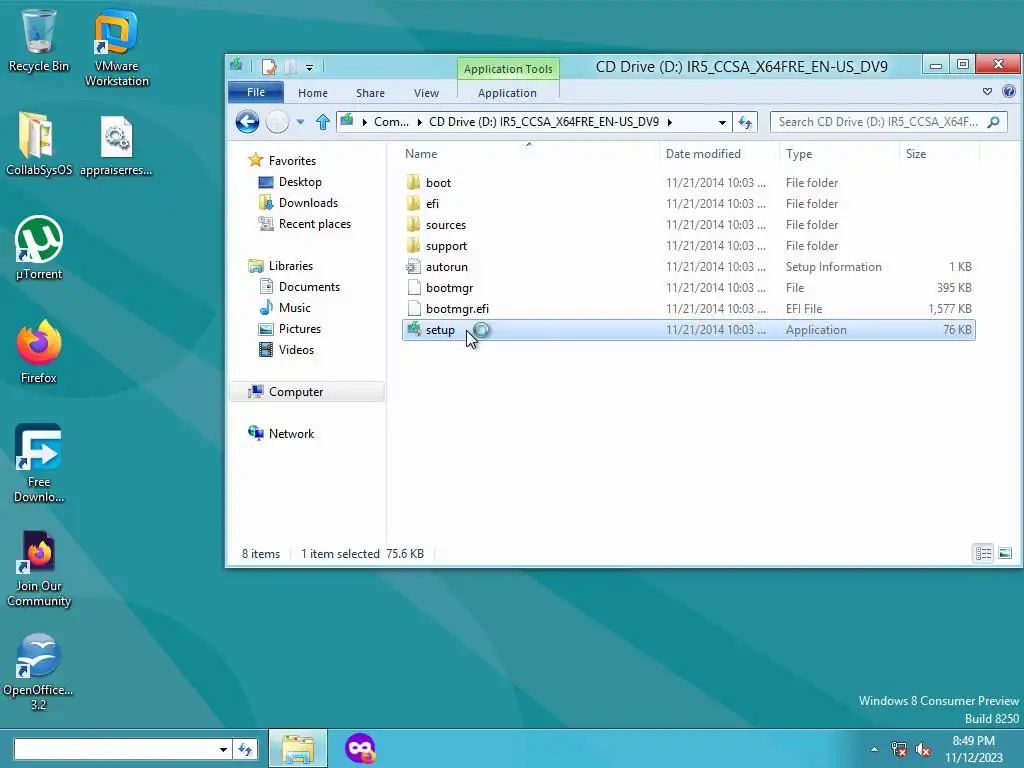
Task: Open the Recycle Bin desktop icon
Action: click(x=39, y=40)
